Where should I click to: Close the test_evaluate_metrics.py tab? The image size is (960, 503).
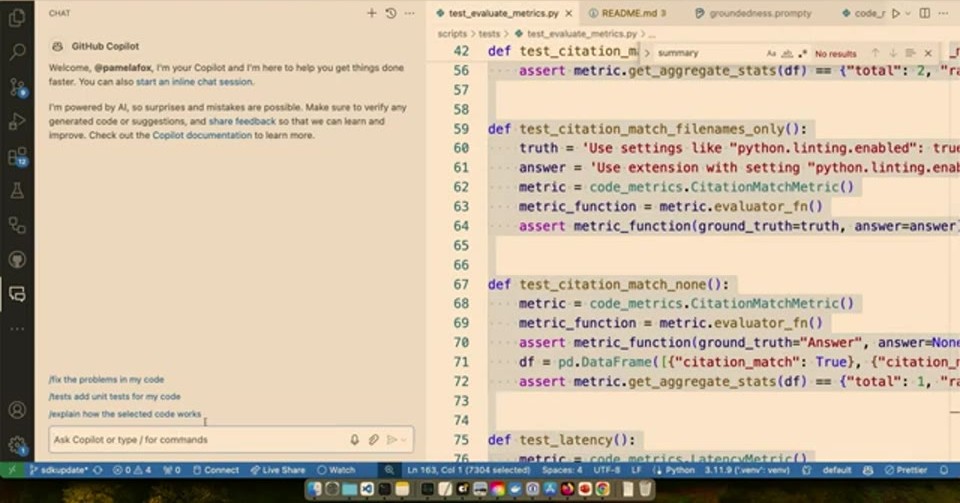coord(569,13)
